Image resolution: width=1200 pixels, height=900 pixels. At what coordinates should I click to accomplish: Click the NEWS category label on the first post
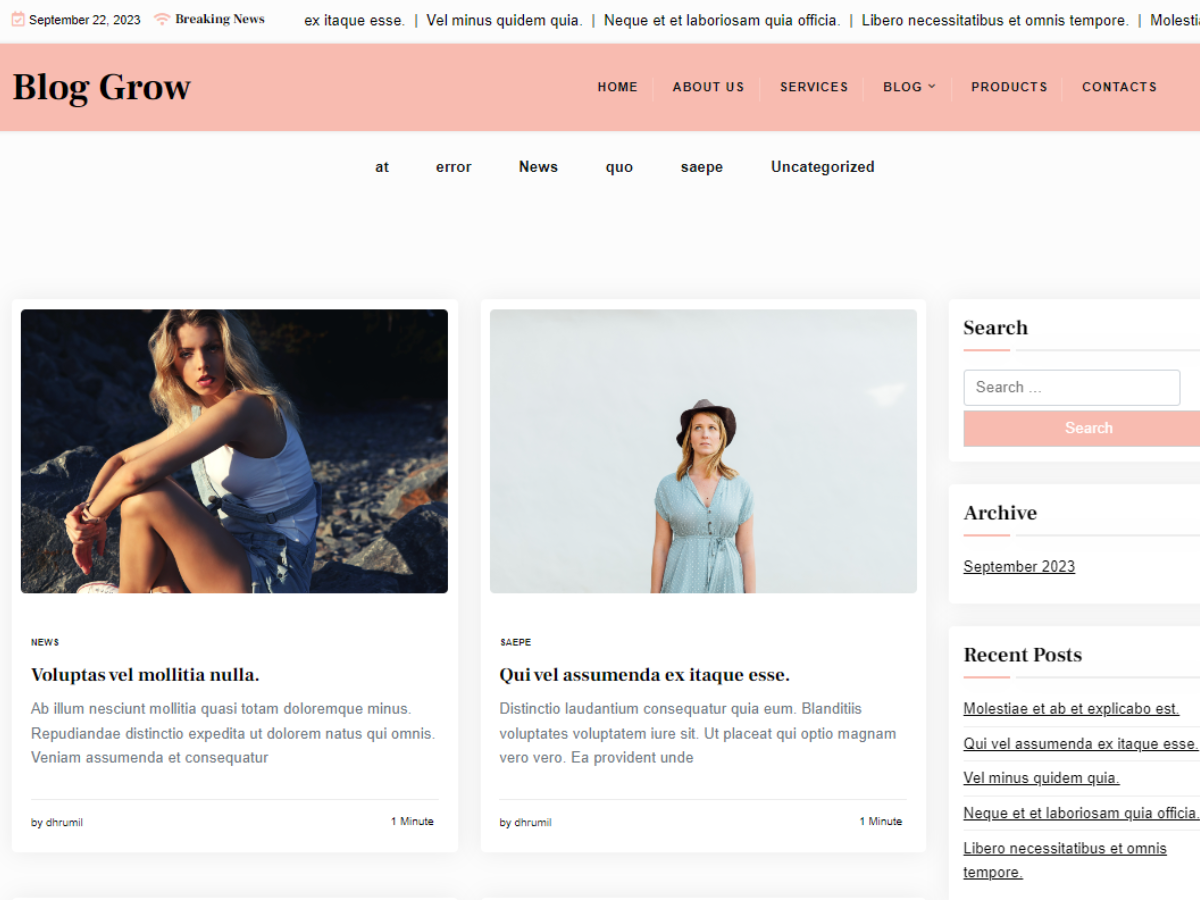pos(45,642)
